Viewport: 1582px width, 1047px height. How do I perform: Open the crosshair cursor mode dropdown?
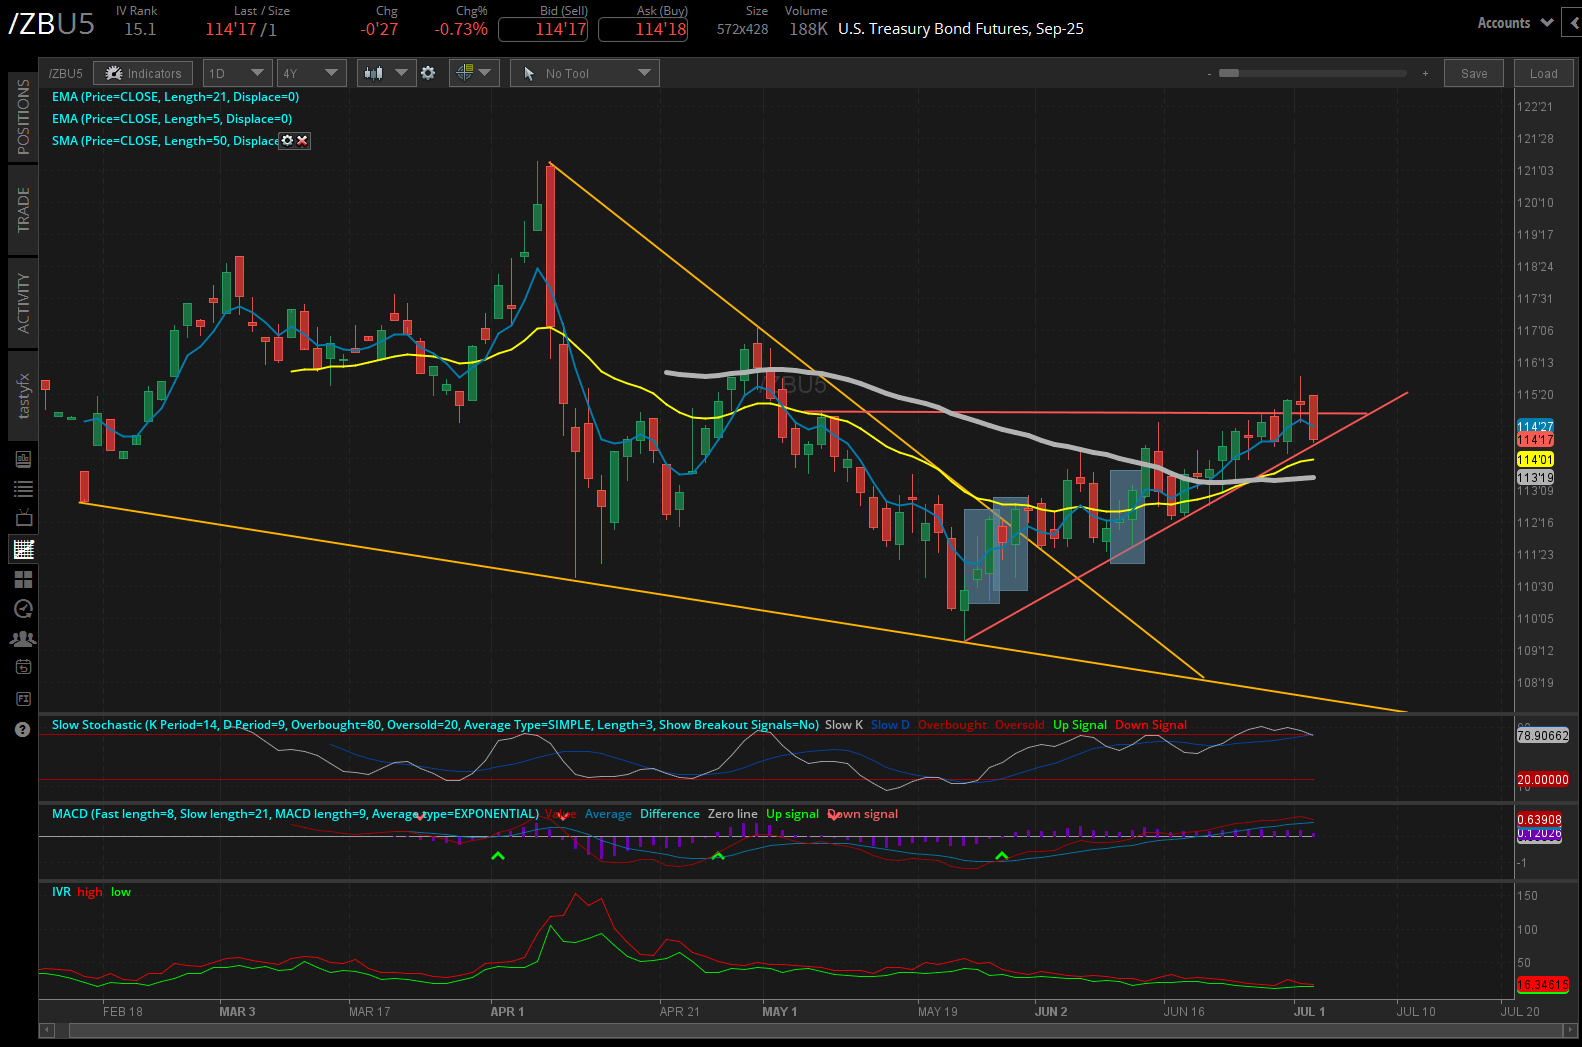pos(474,73)
